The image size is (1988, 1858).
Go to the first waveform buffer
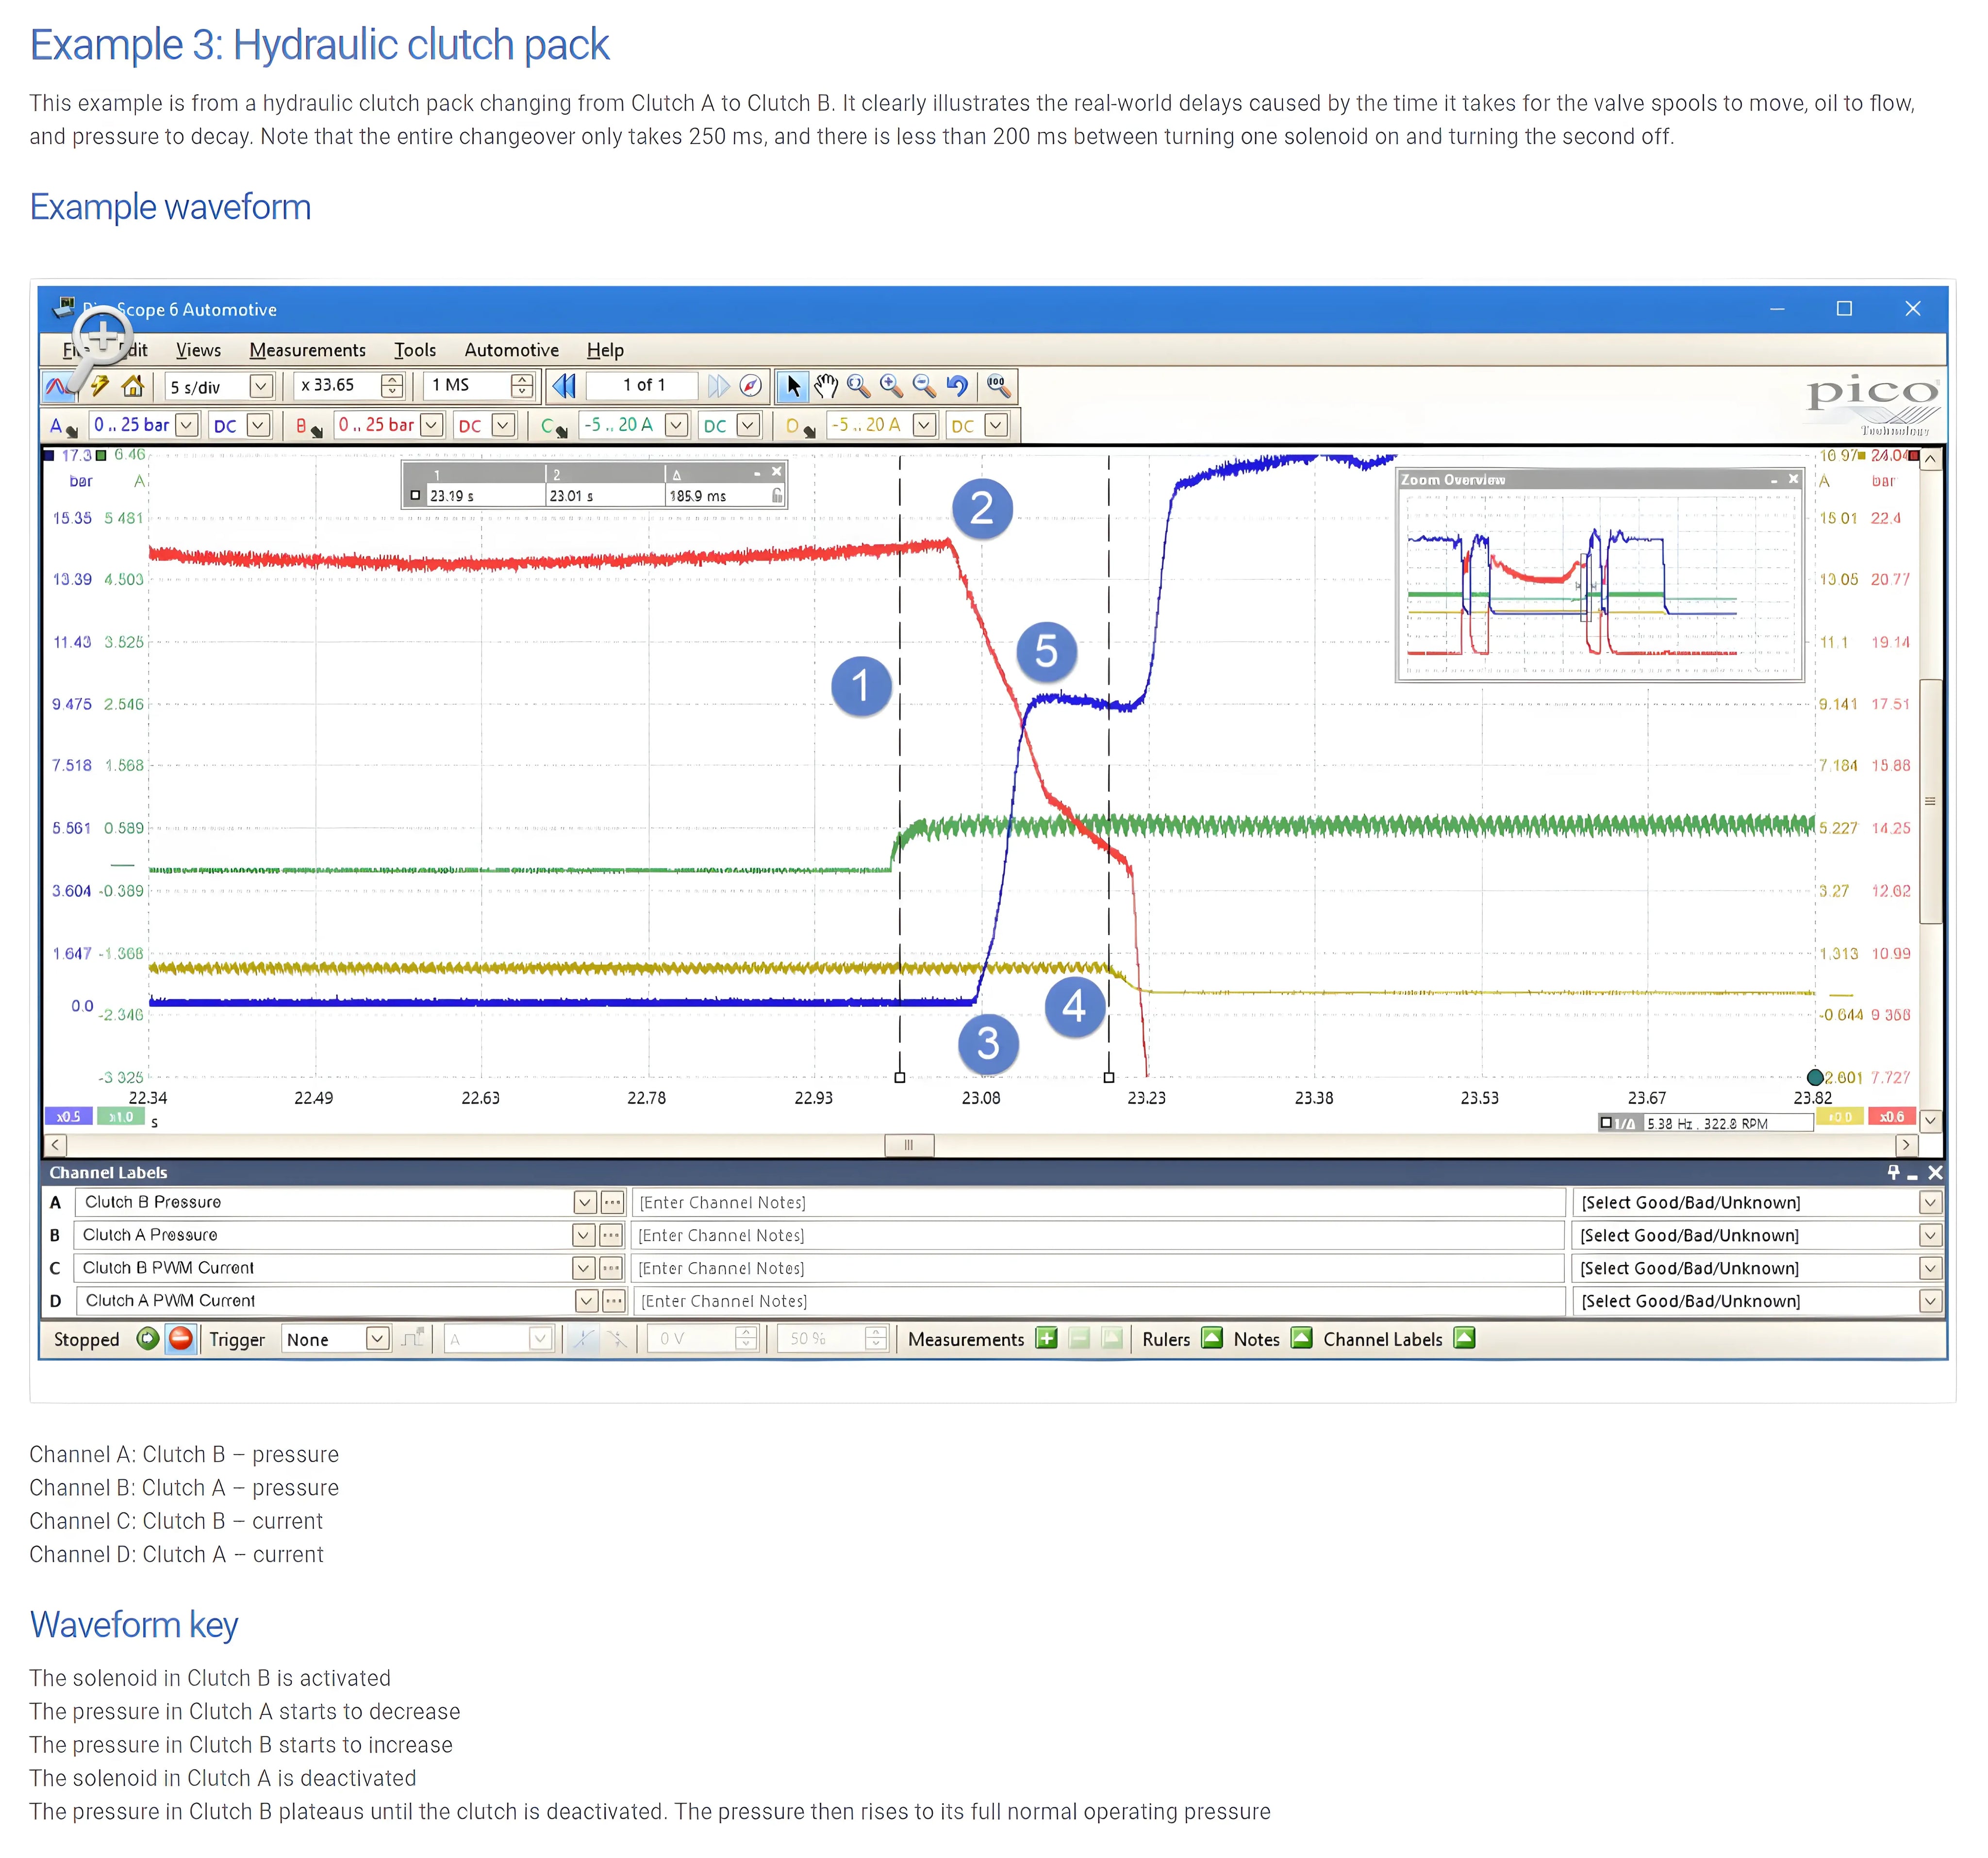click(564, 386)
